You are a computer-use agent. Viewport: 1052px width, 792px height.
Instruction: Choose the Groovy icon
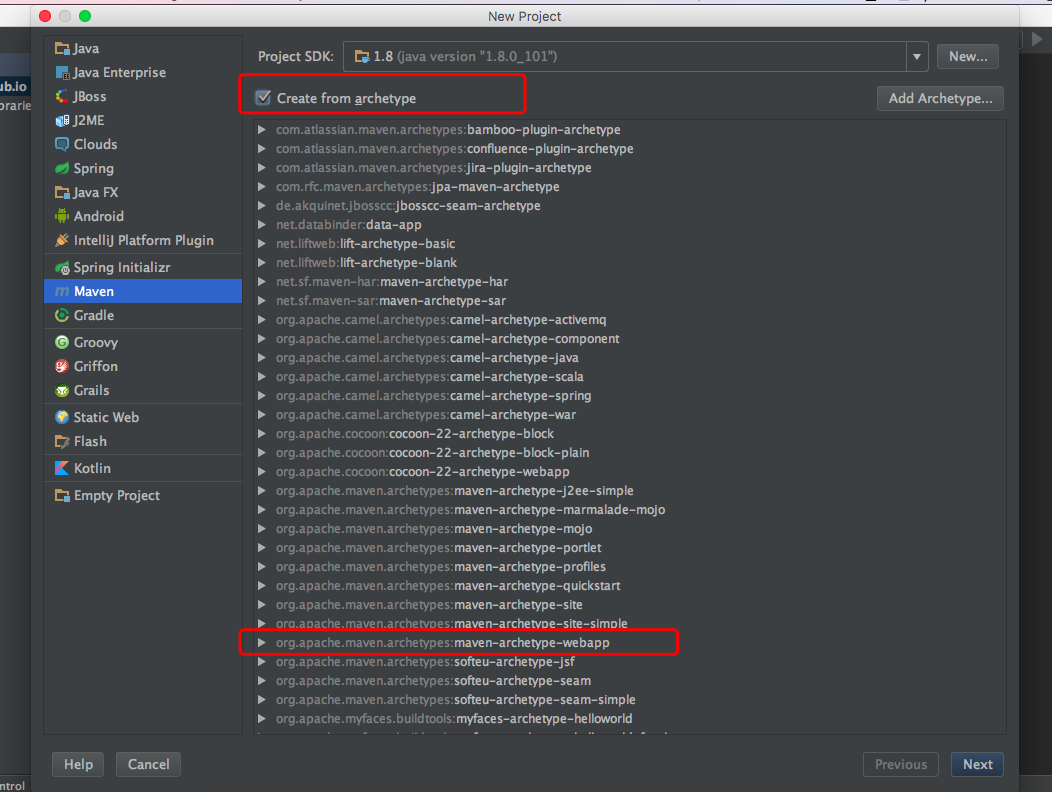pos(62,342)
